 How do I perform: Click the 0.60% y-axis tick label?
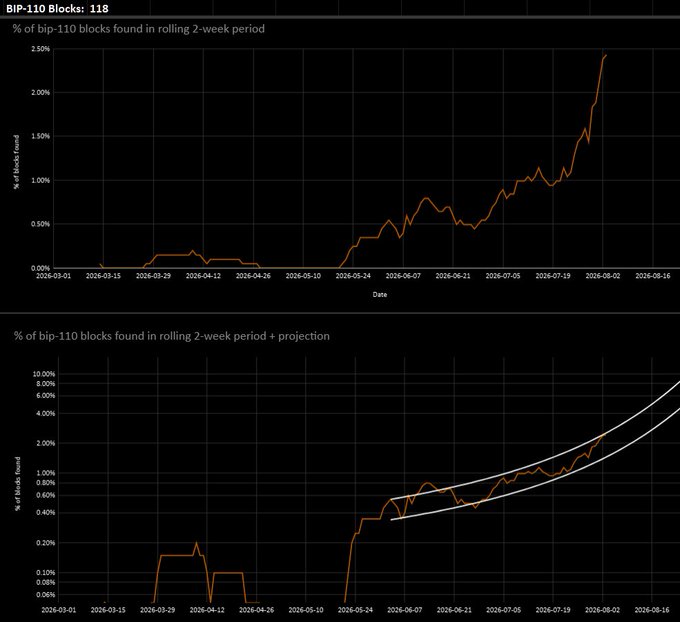(46, 495)
